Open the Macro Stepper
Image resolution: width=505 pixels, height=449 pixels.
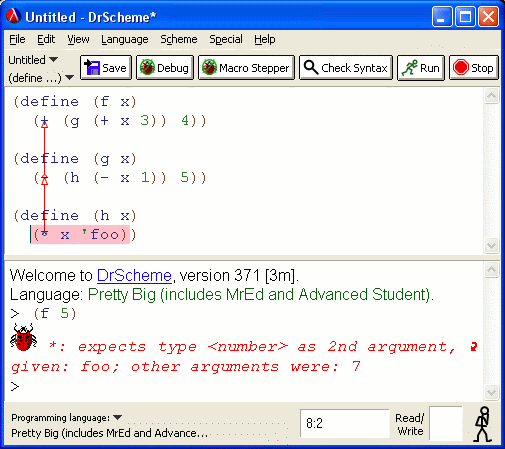(x=246, y=68)
